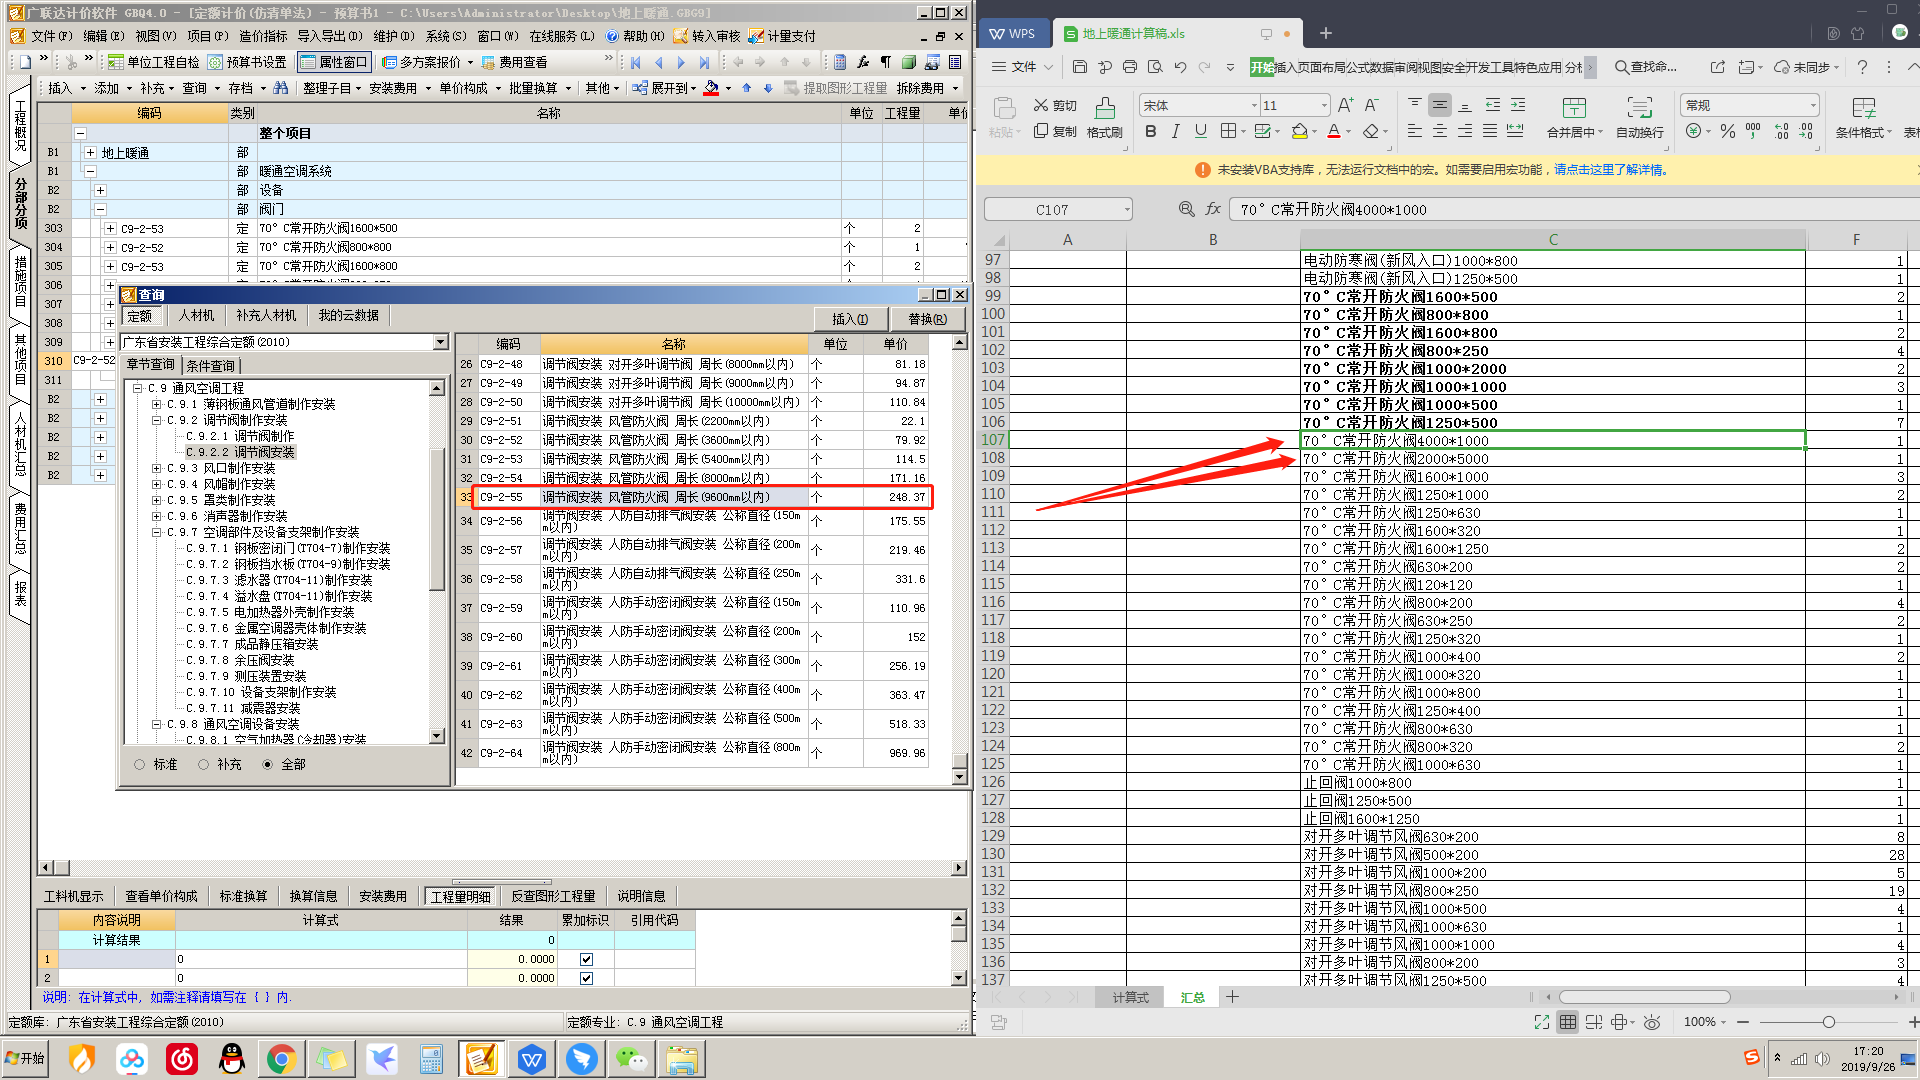The height and width of the screenshot is (1080, 1920).
Task: Click 单位工程自检 toolbar button
Action: [x=153, y=62]
